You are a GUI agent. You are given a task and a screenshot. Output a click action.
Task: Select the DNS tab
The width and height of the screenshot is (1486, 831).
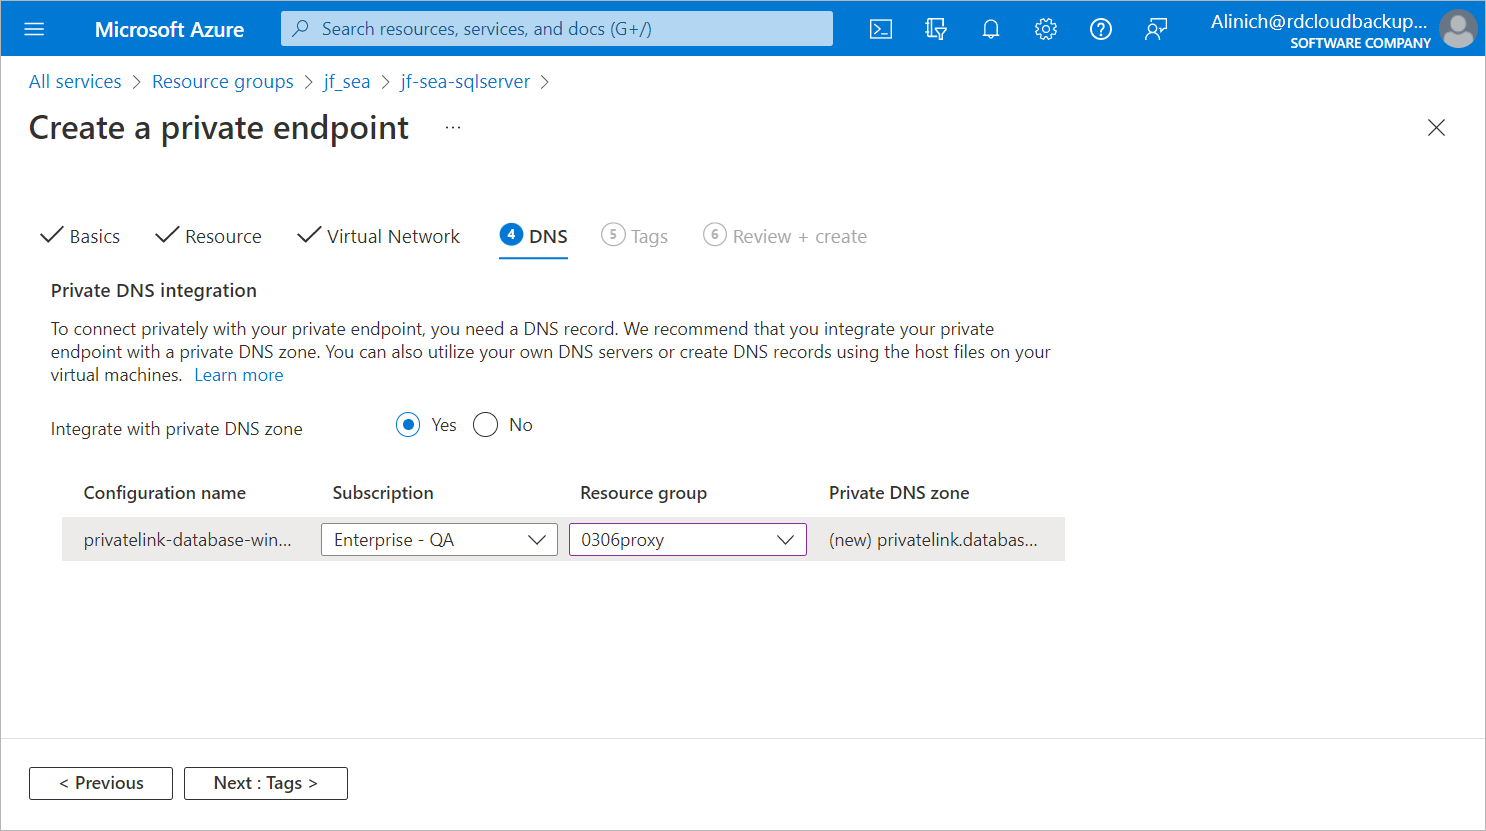[x=534, y=236]
